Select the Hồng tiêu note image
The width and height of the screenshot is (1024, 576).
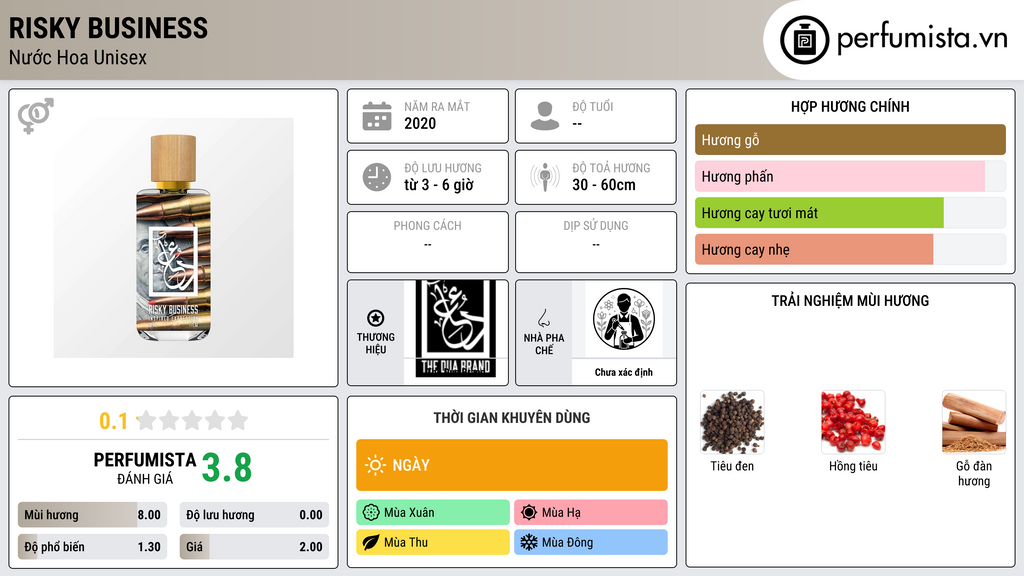coord(853,423)
